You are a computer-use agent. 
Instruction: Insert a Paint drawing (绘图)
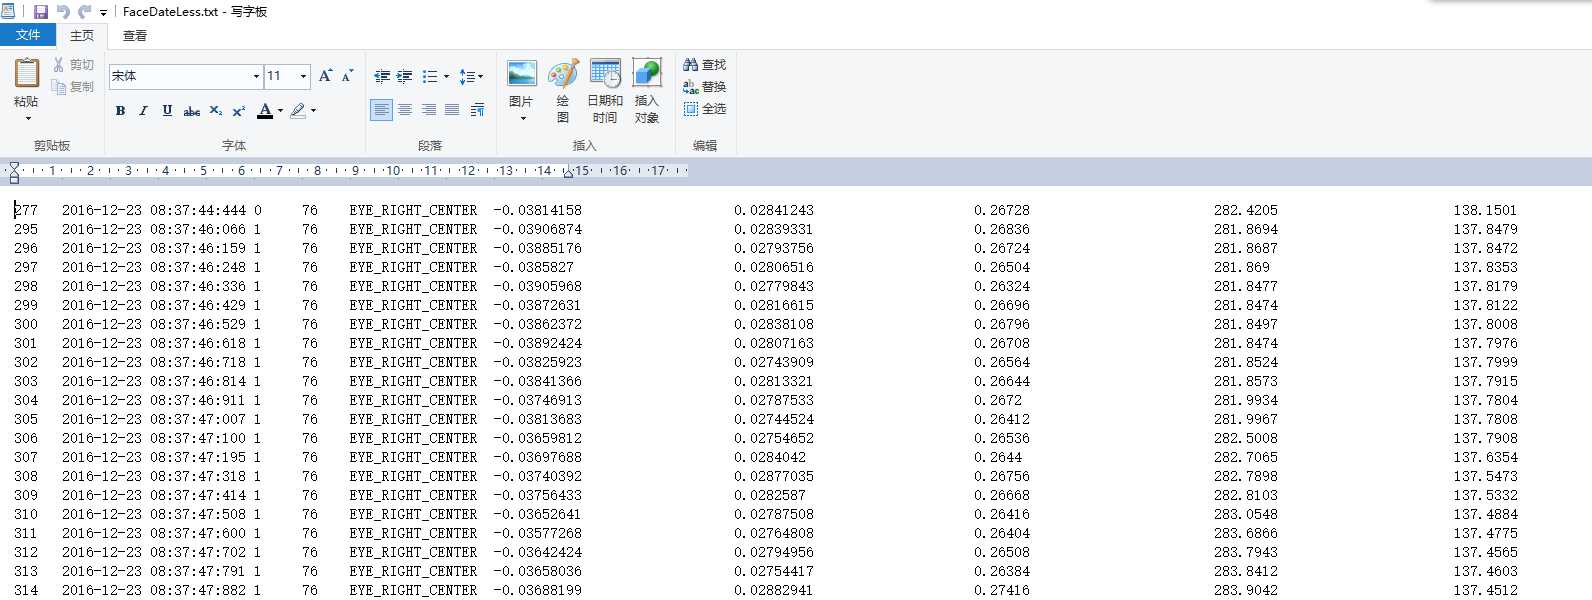[x=563, y=91]
